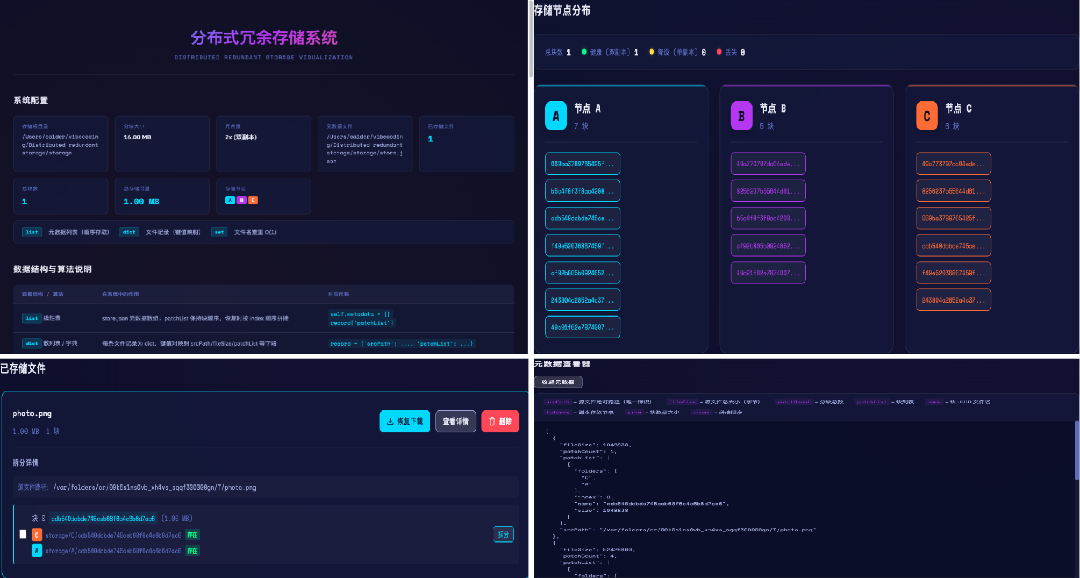Click the 拆分 button on the block row
Image resolution: width=1080 pixels, height=578 pixels.
pos(504,535)
